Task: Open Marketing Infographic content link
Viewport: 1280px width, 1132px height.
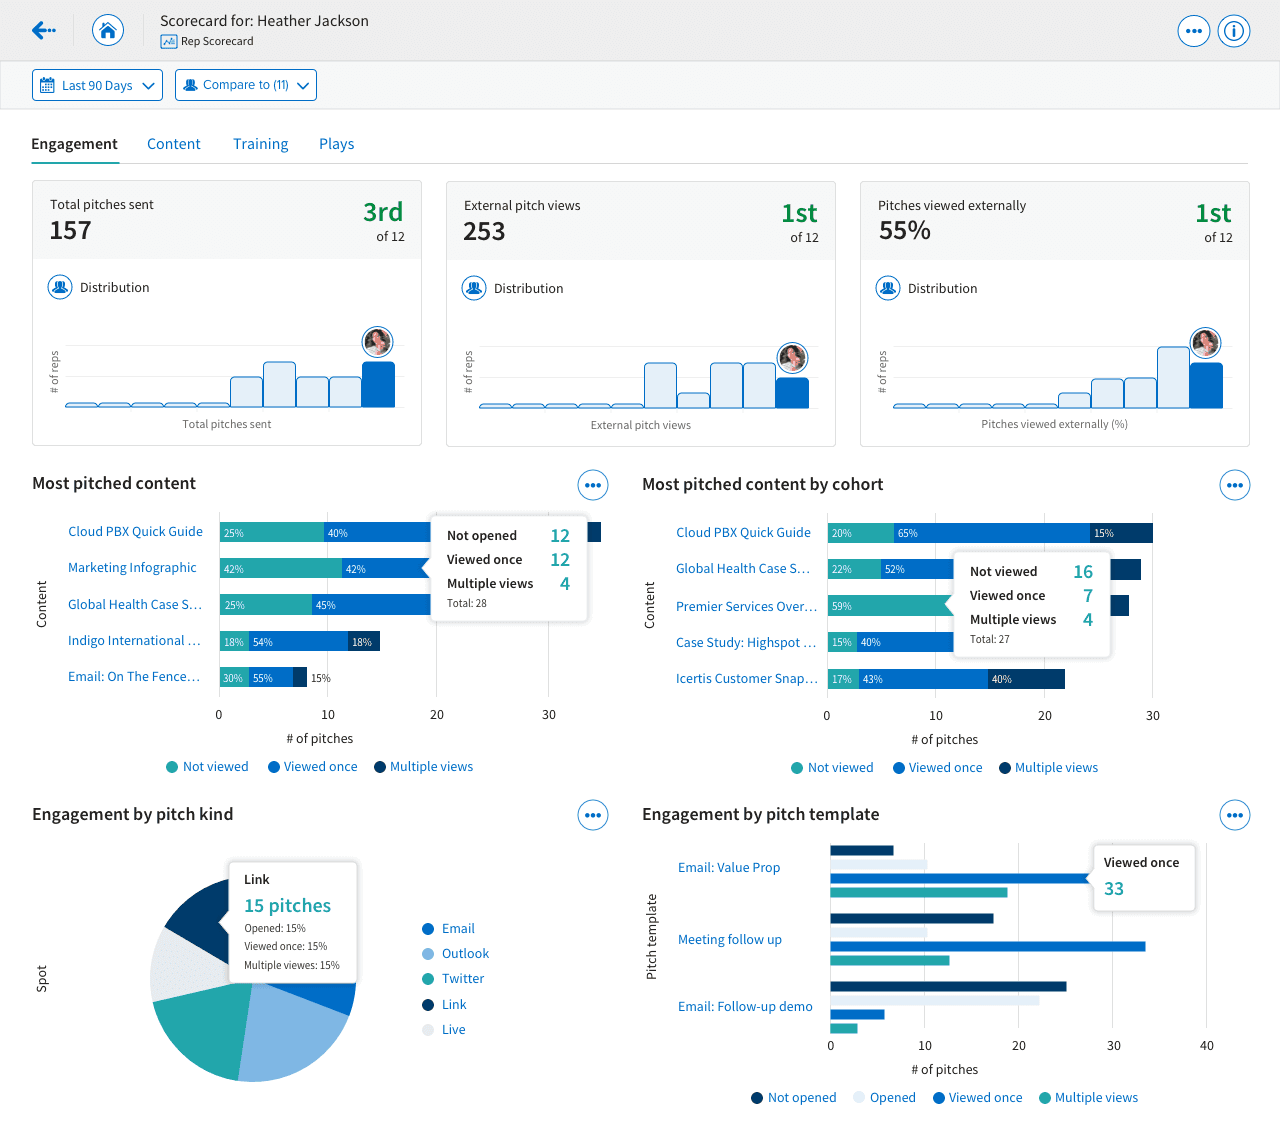Action: [132, 568]
